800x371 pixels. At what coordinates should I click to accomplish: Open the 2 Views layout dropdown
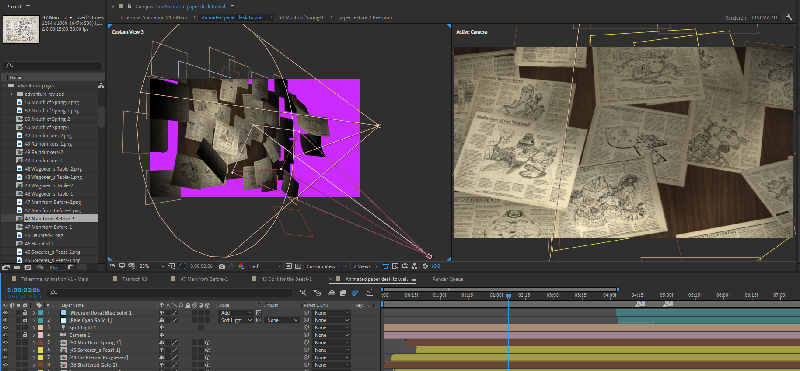364,266
